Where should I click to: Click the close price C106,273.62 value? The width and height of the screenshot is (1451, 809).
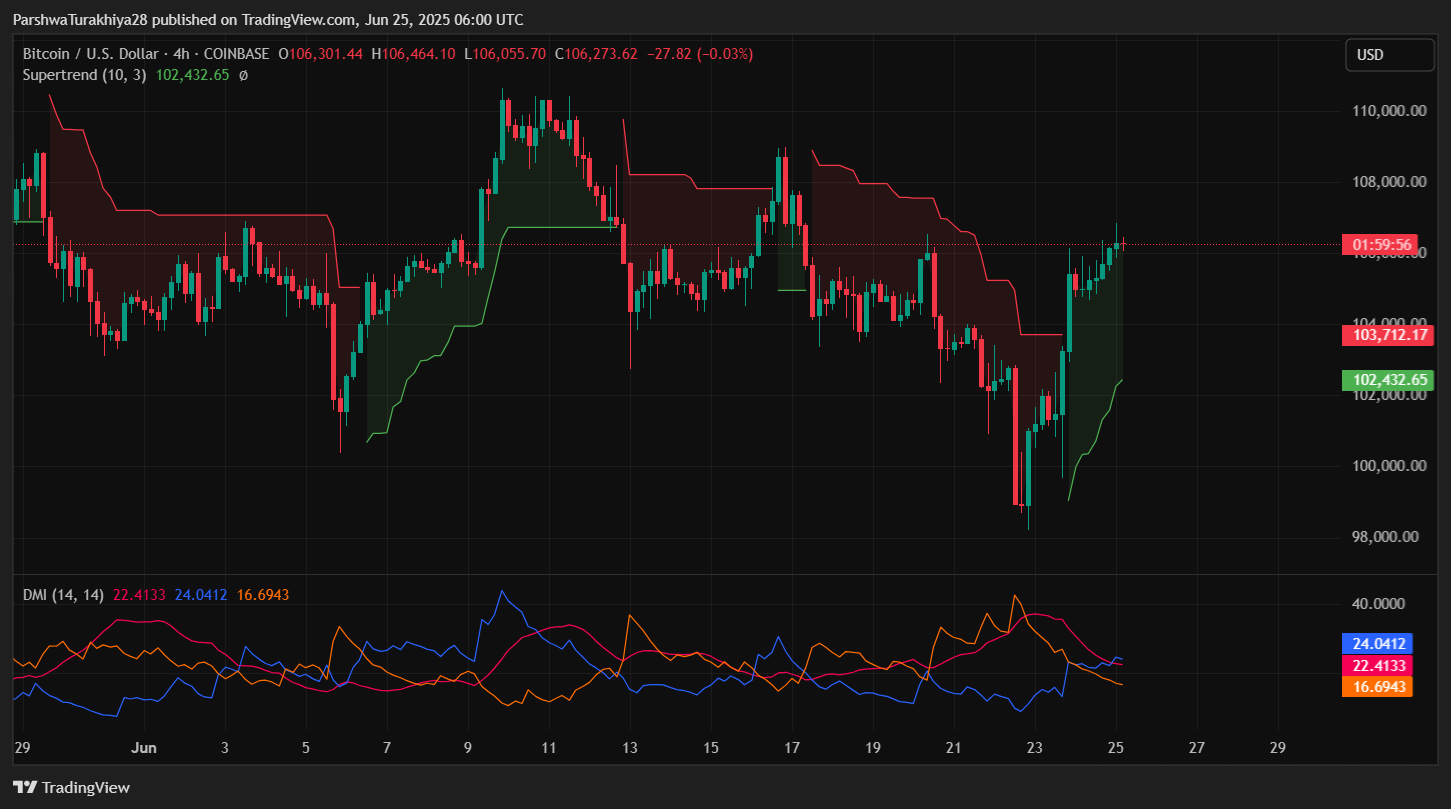(x=596, y=54)
